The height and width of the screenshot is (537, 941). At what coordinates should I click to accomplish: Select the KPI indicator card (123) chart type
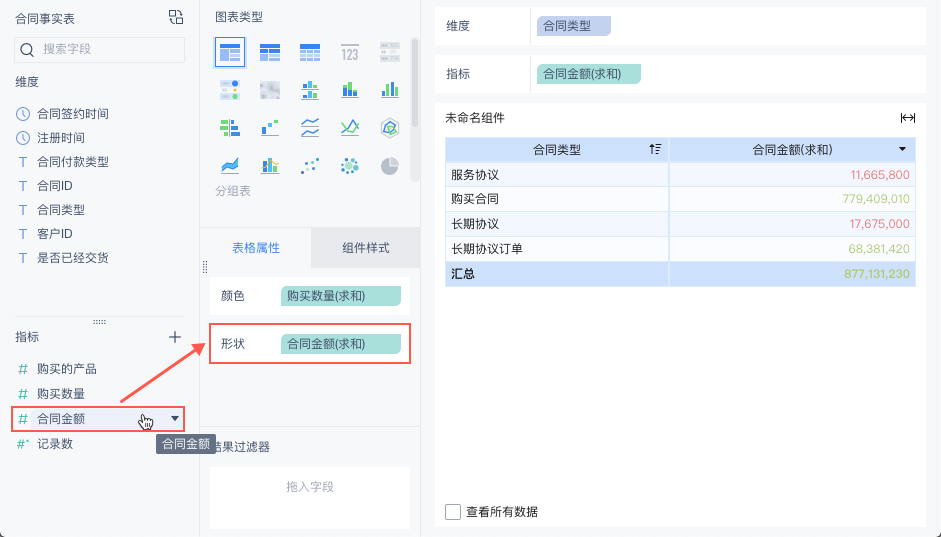[350, 53]
